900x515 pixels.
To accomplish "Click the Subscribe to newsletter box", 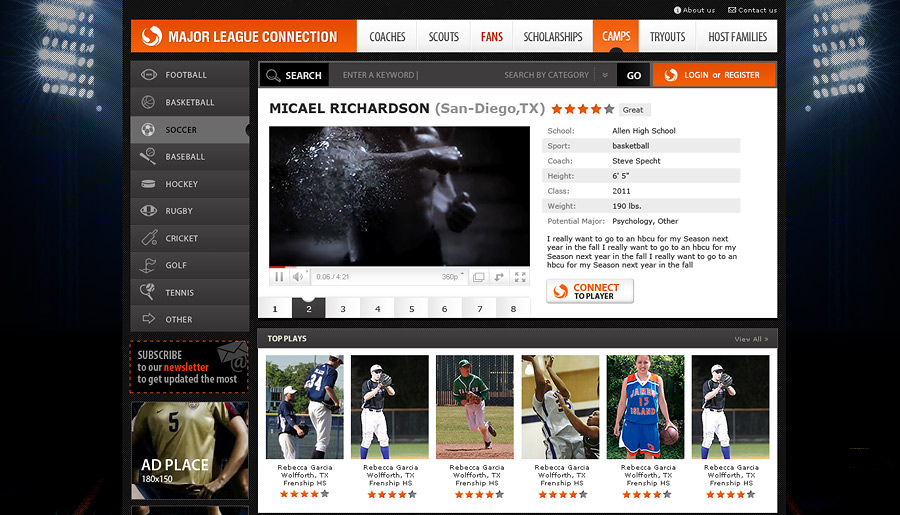I will tap(189, 367).
